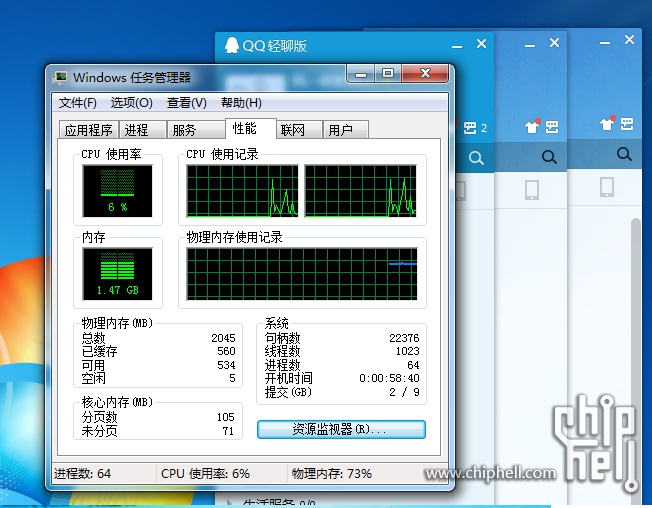Click the 总数 value 2045
This screenshot has width=652, height=508.
point(223,338)
